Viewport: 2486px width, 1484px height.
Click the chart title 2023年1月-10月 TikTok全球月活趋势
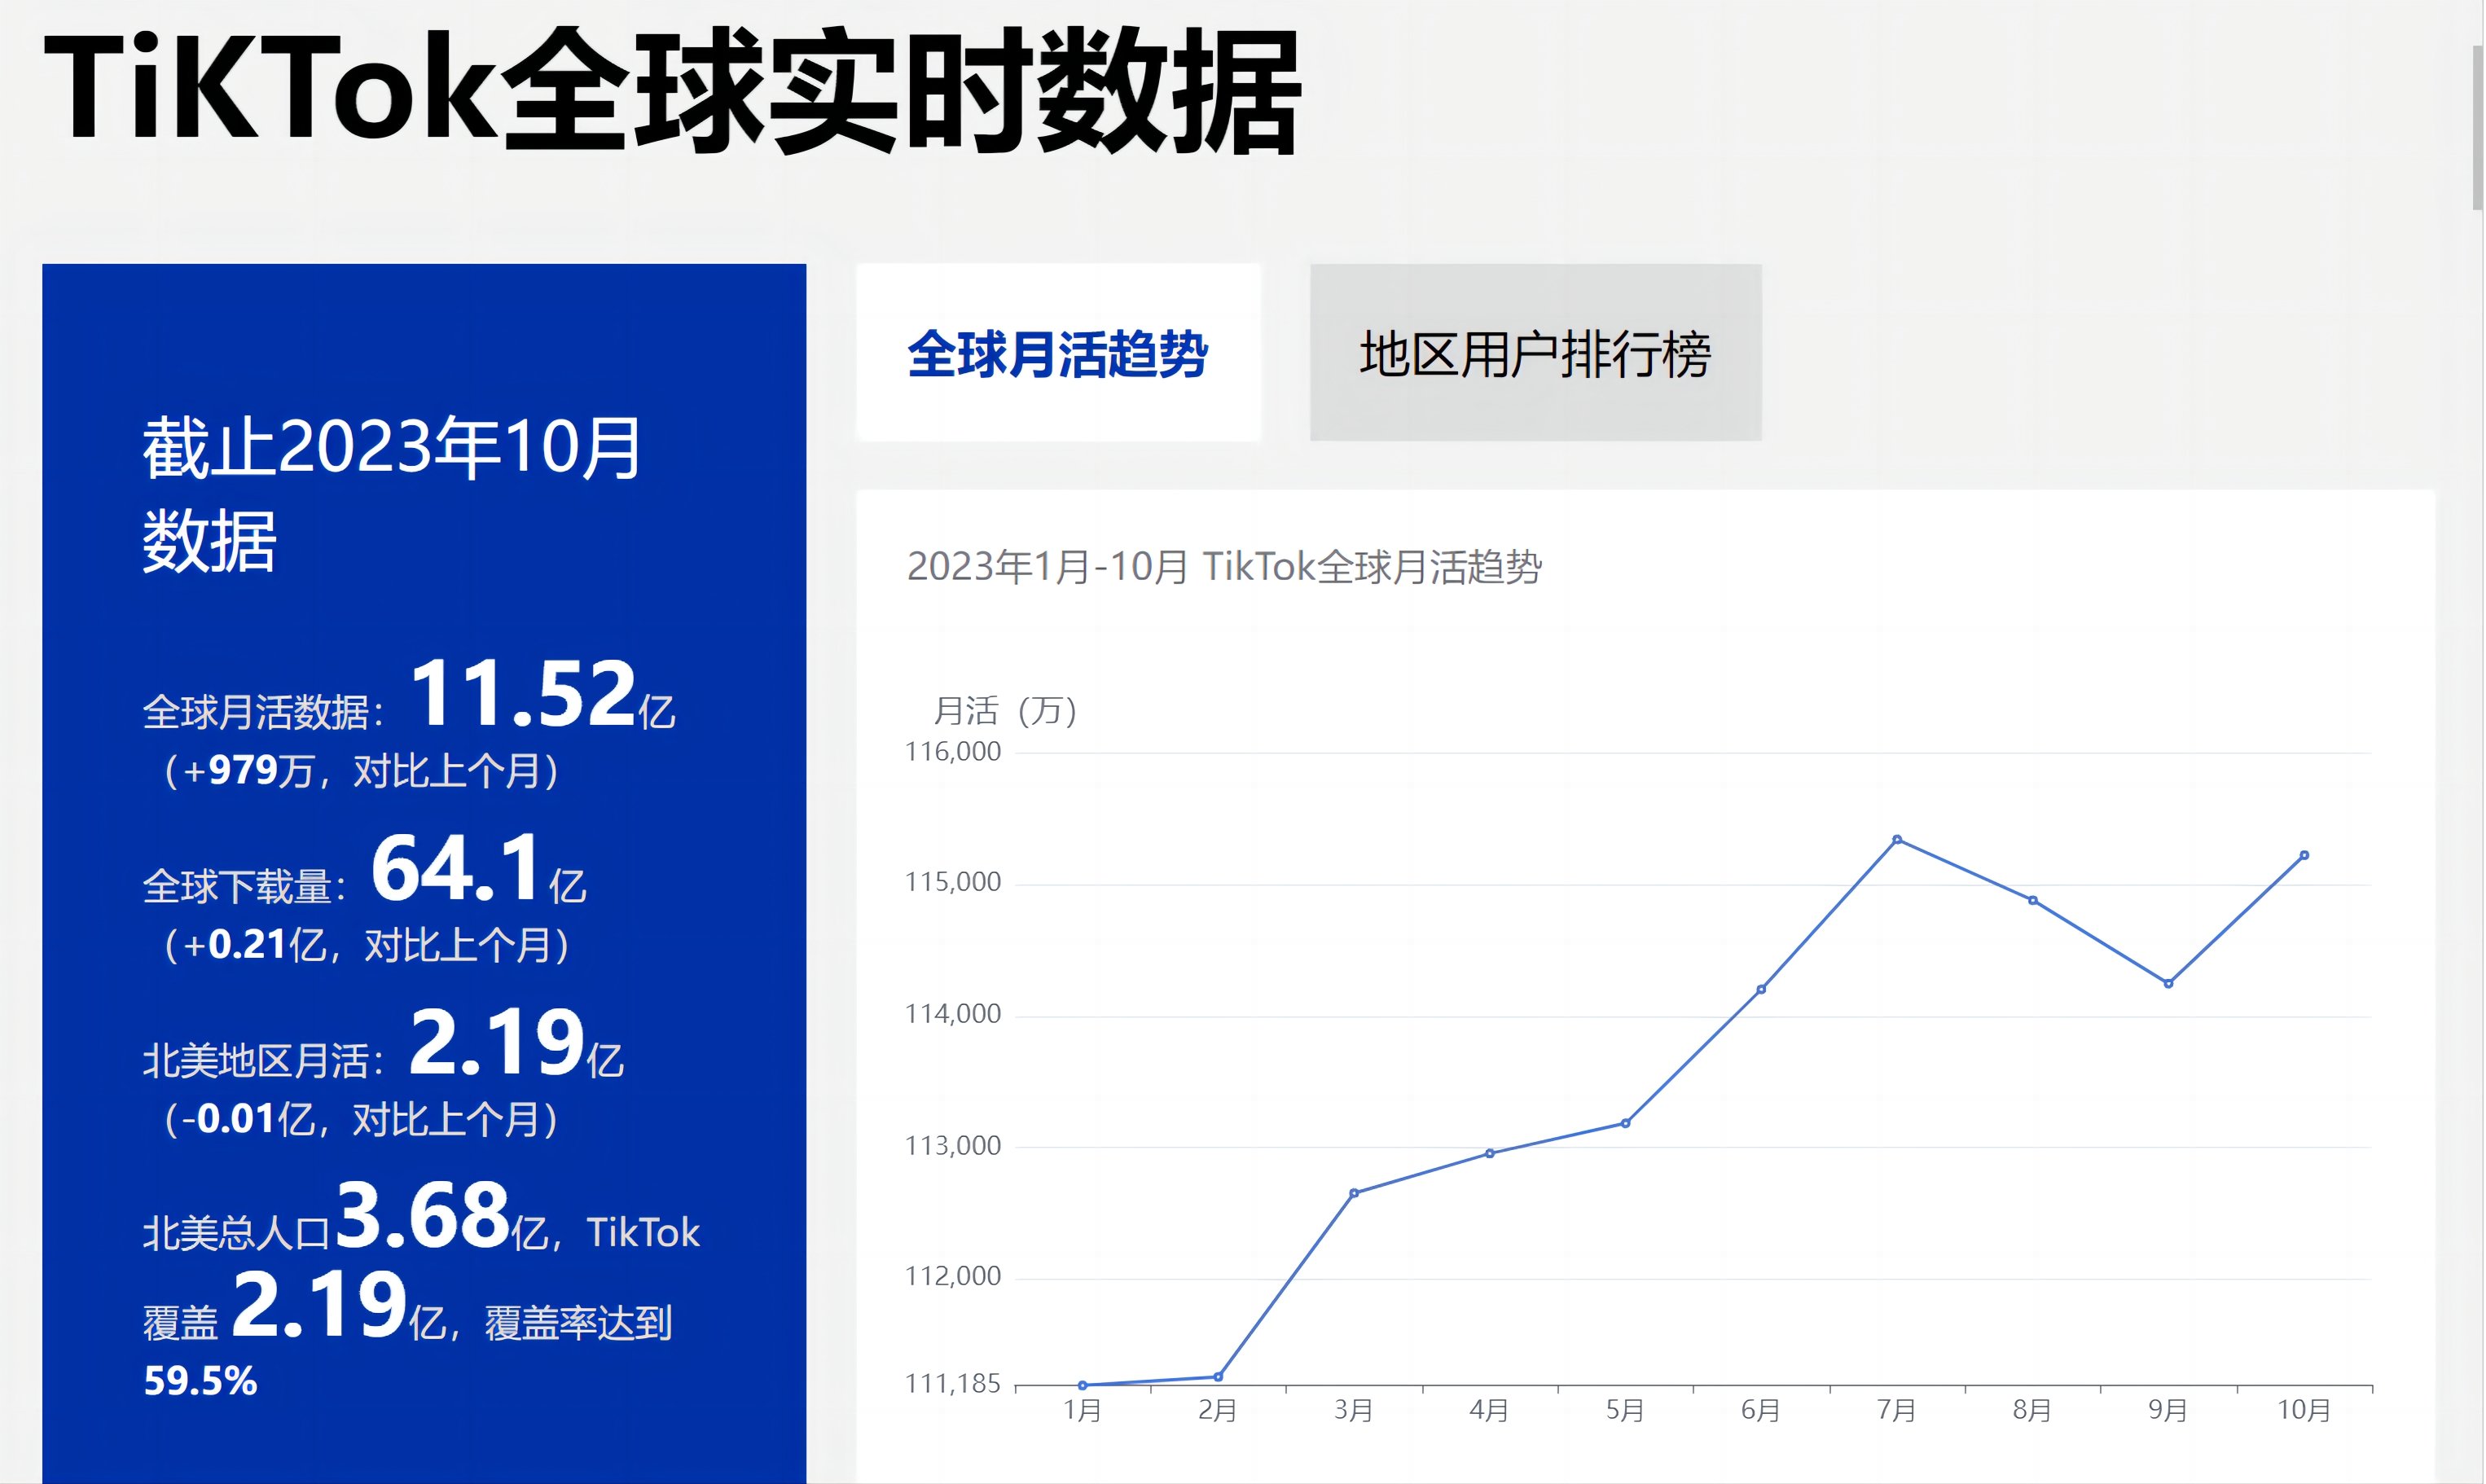tap(1224, 567)
